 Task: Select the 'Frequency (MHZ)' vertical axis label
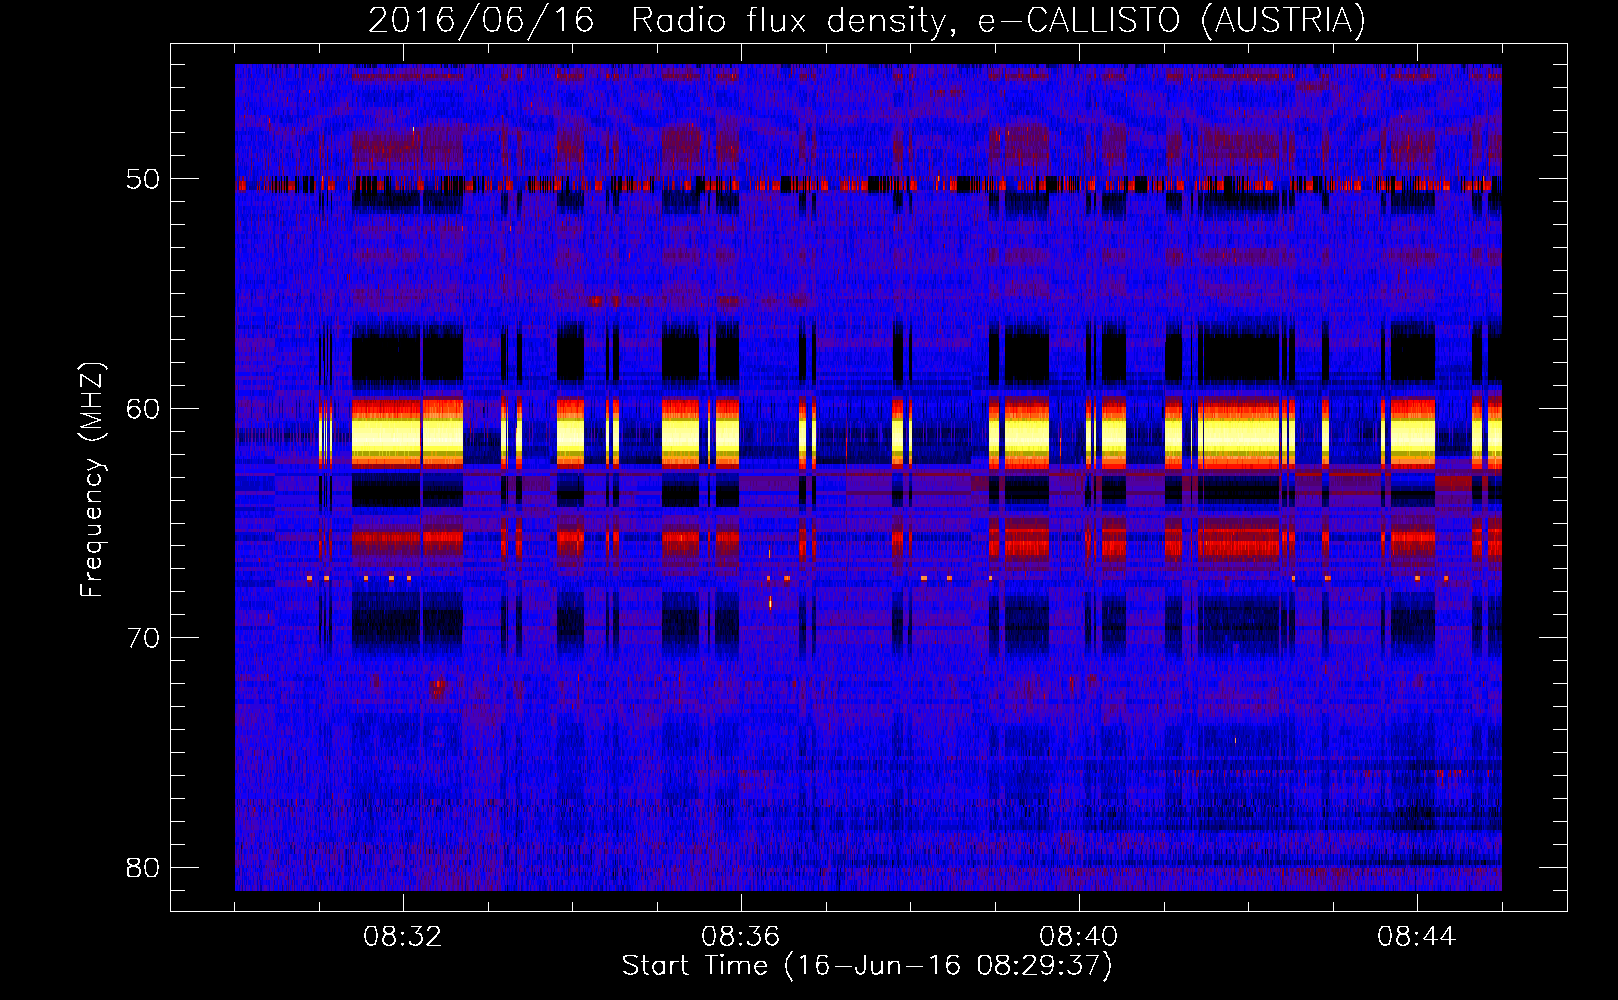(x=92, y=480)
